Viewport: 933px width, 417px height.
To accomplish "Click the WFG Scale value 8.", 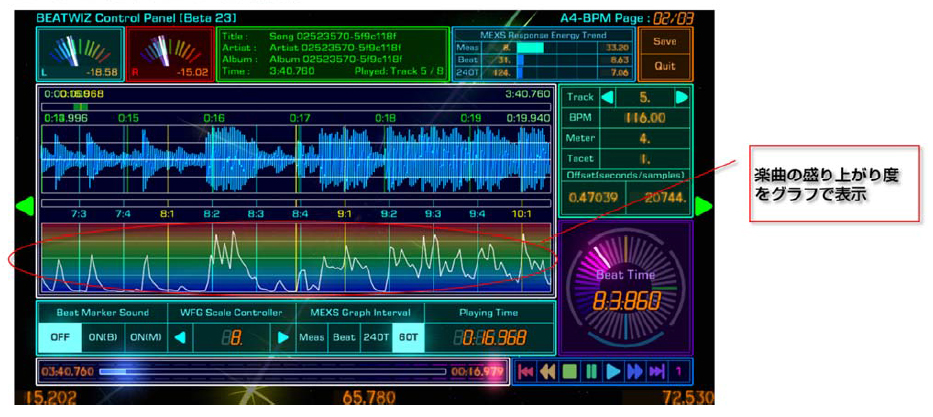I will pyautogui.click(x=232, y=337).
